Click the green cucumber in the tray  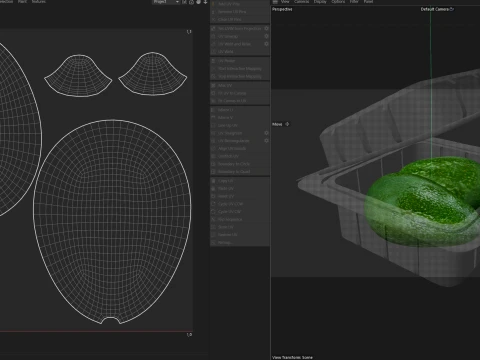[x=423, y=203]
